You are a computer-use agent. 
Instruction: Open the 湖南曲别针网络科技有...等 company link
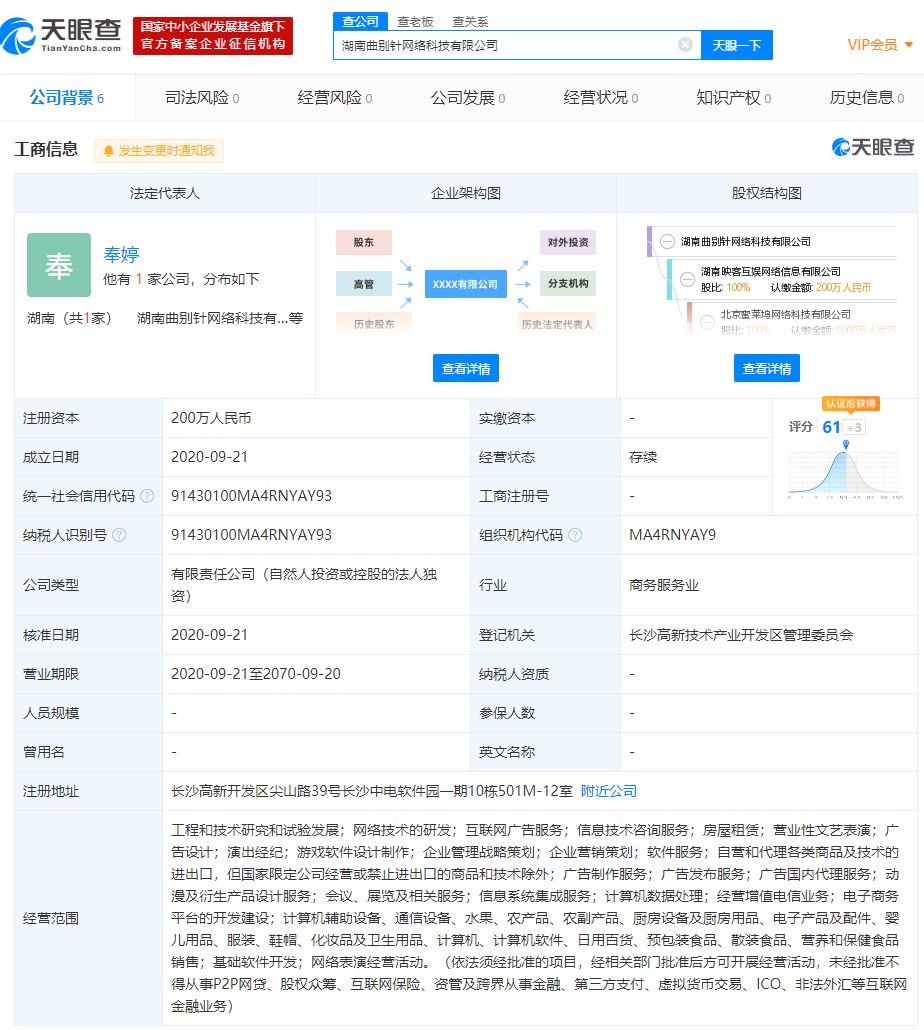[x=220, y=318]
